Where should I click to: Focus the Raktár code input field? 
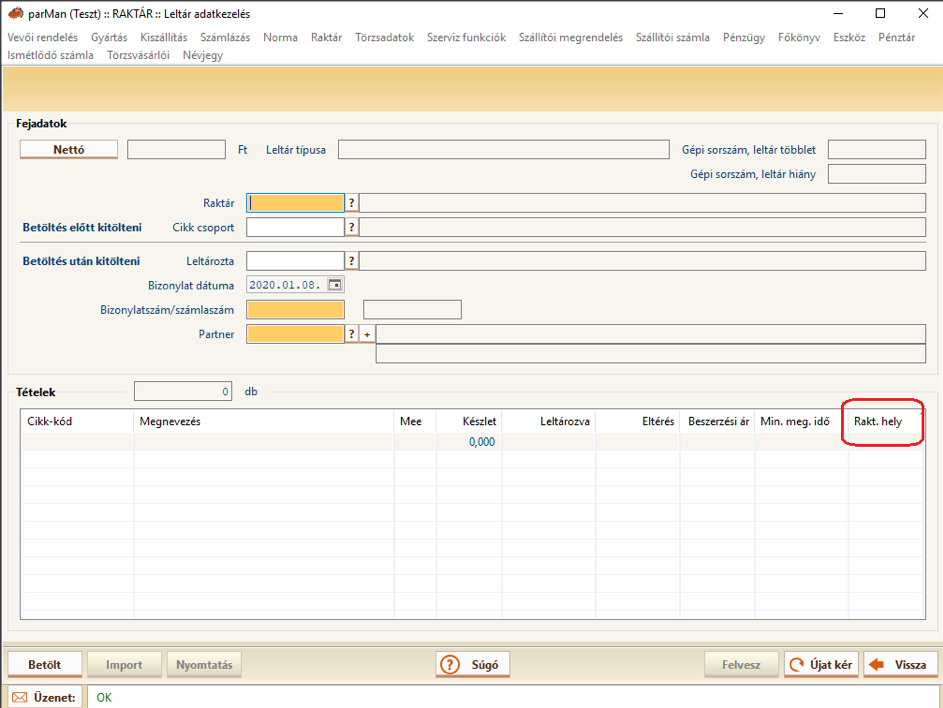coord(295,203)
